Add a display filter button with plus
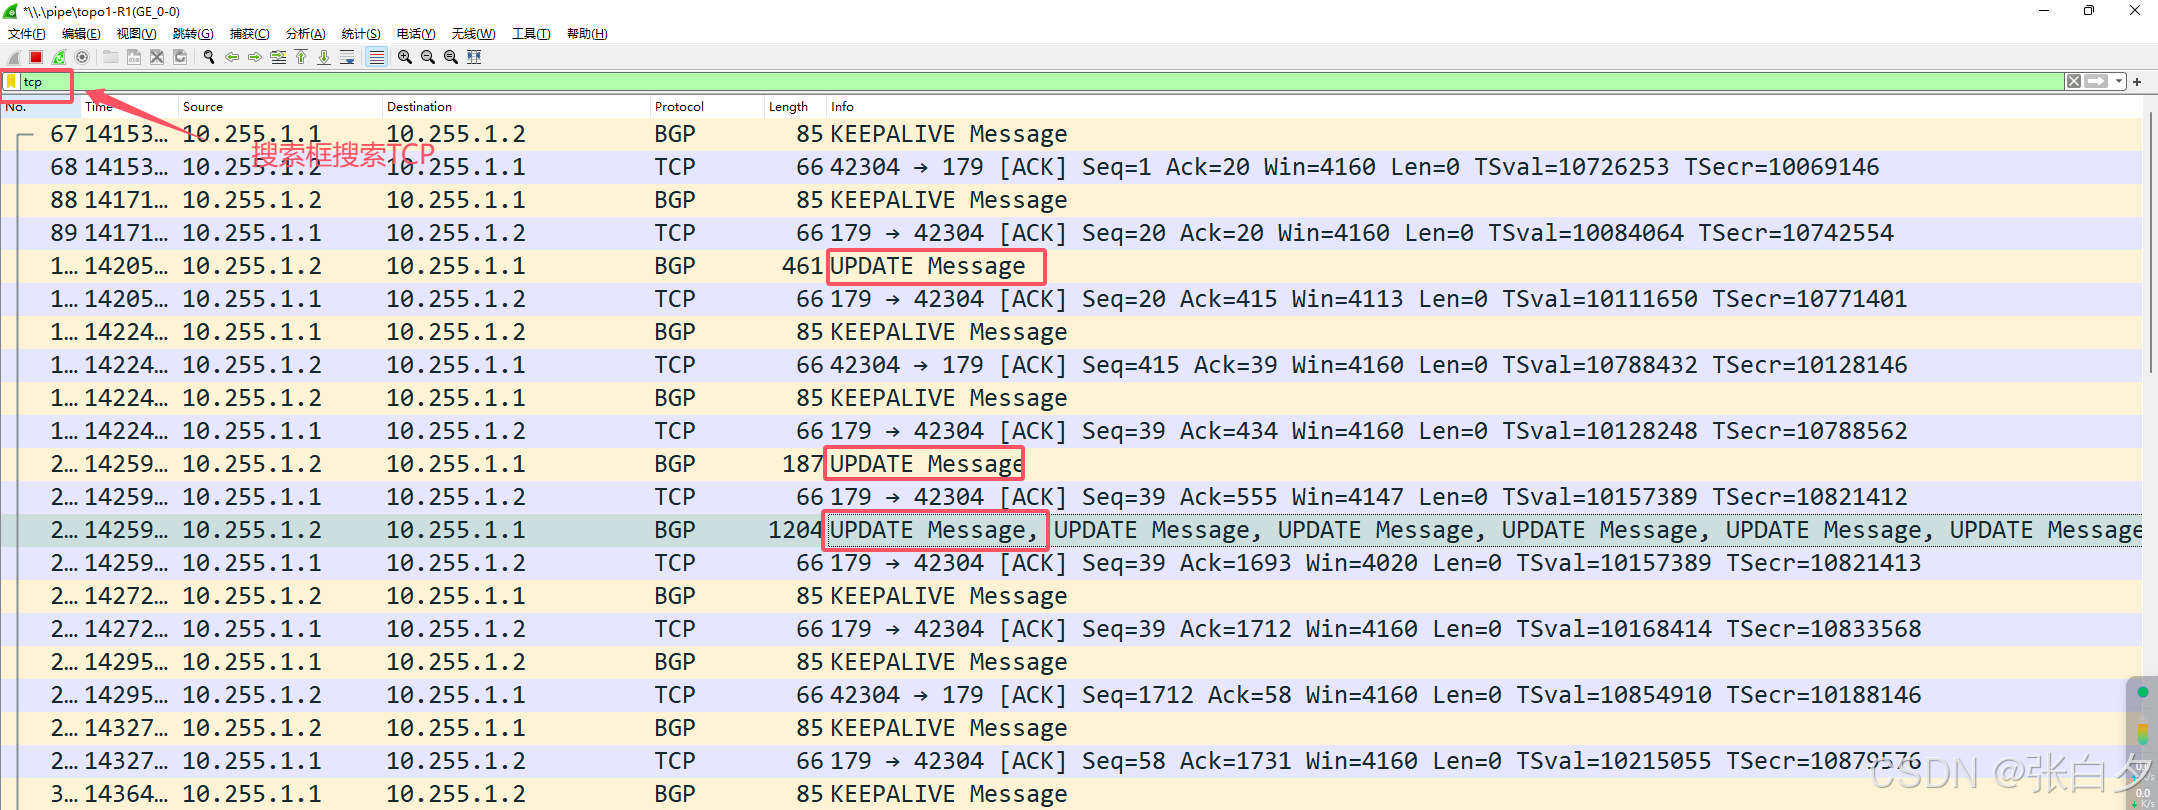2158x810 pixels. (2137, 82)
